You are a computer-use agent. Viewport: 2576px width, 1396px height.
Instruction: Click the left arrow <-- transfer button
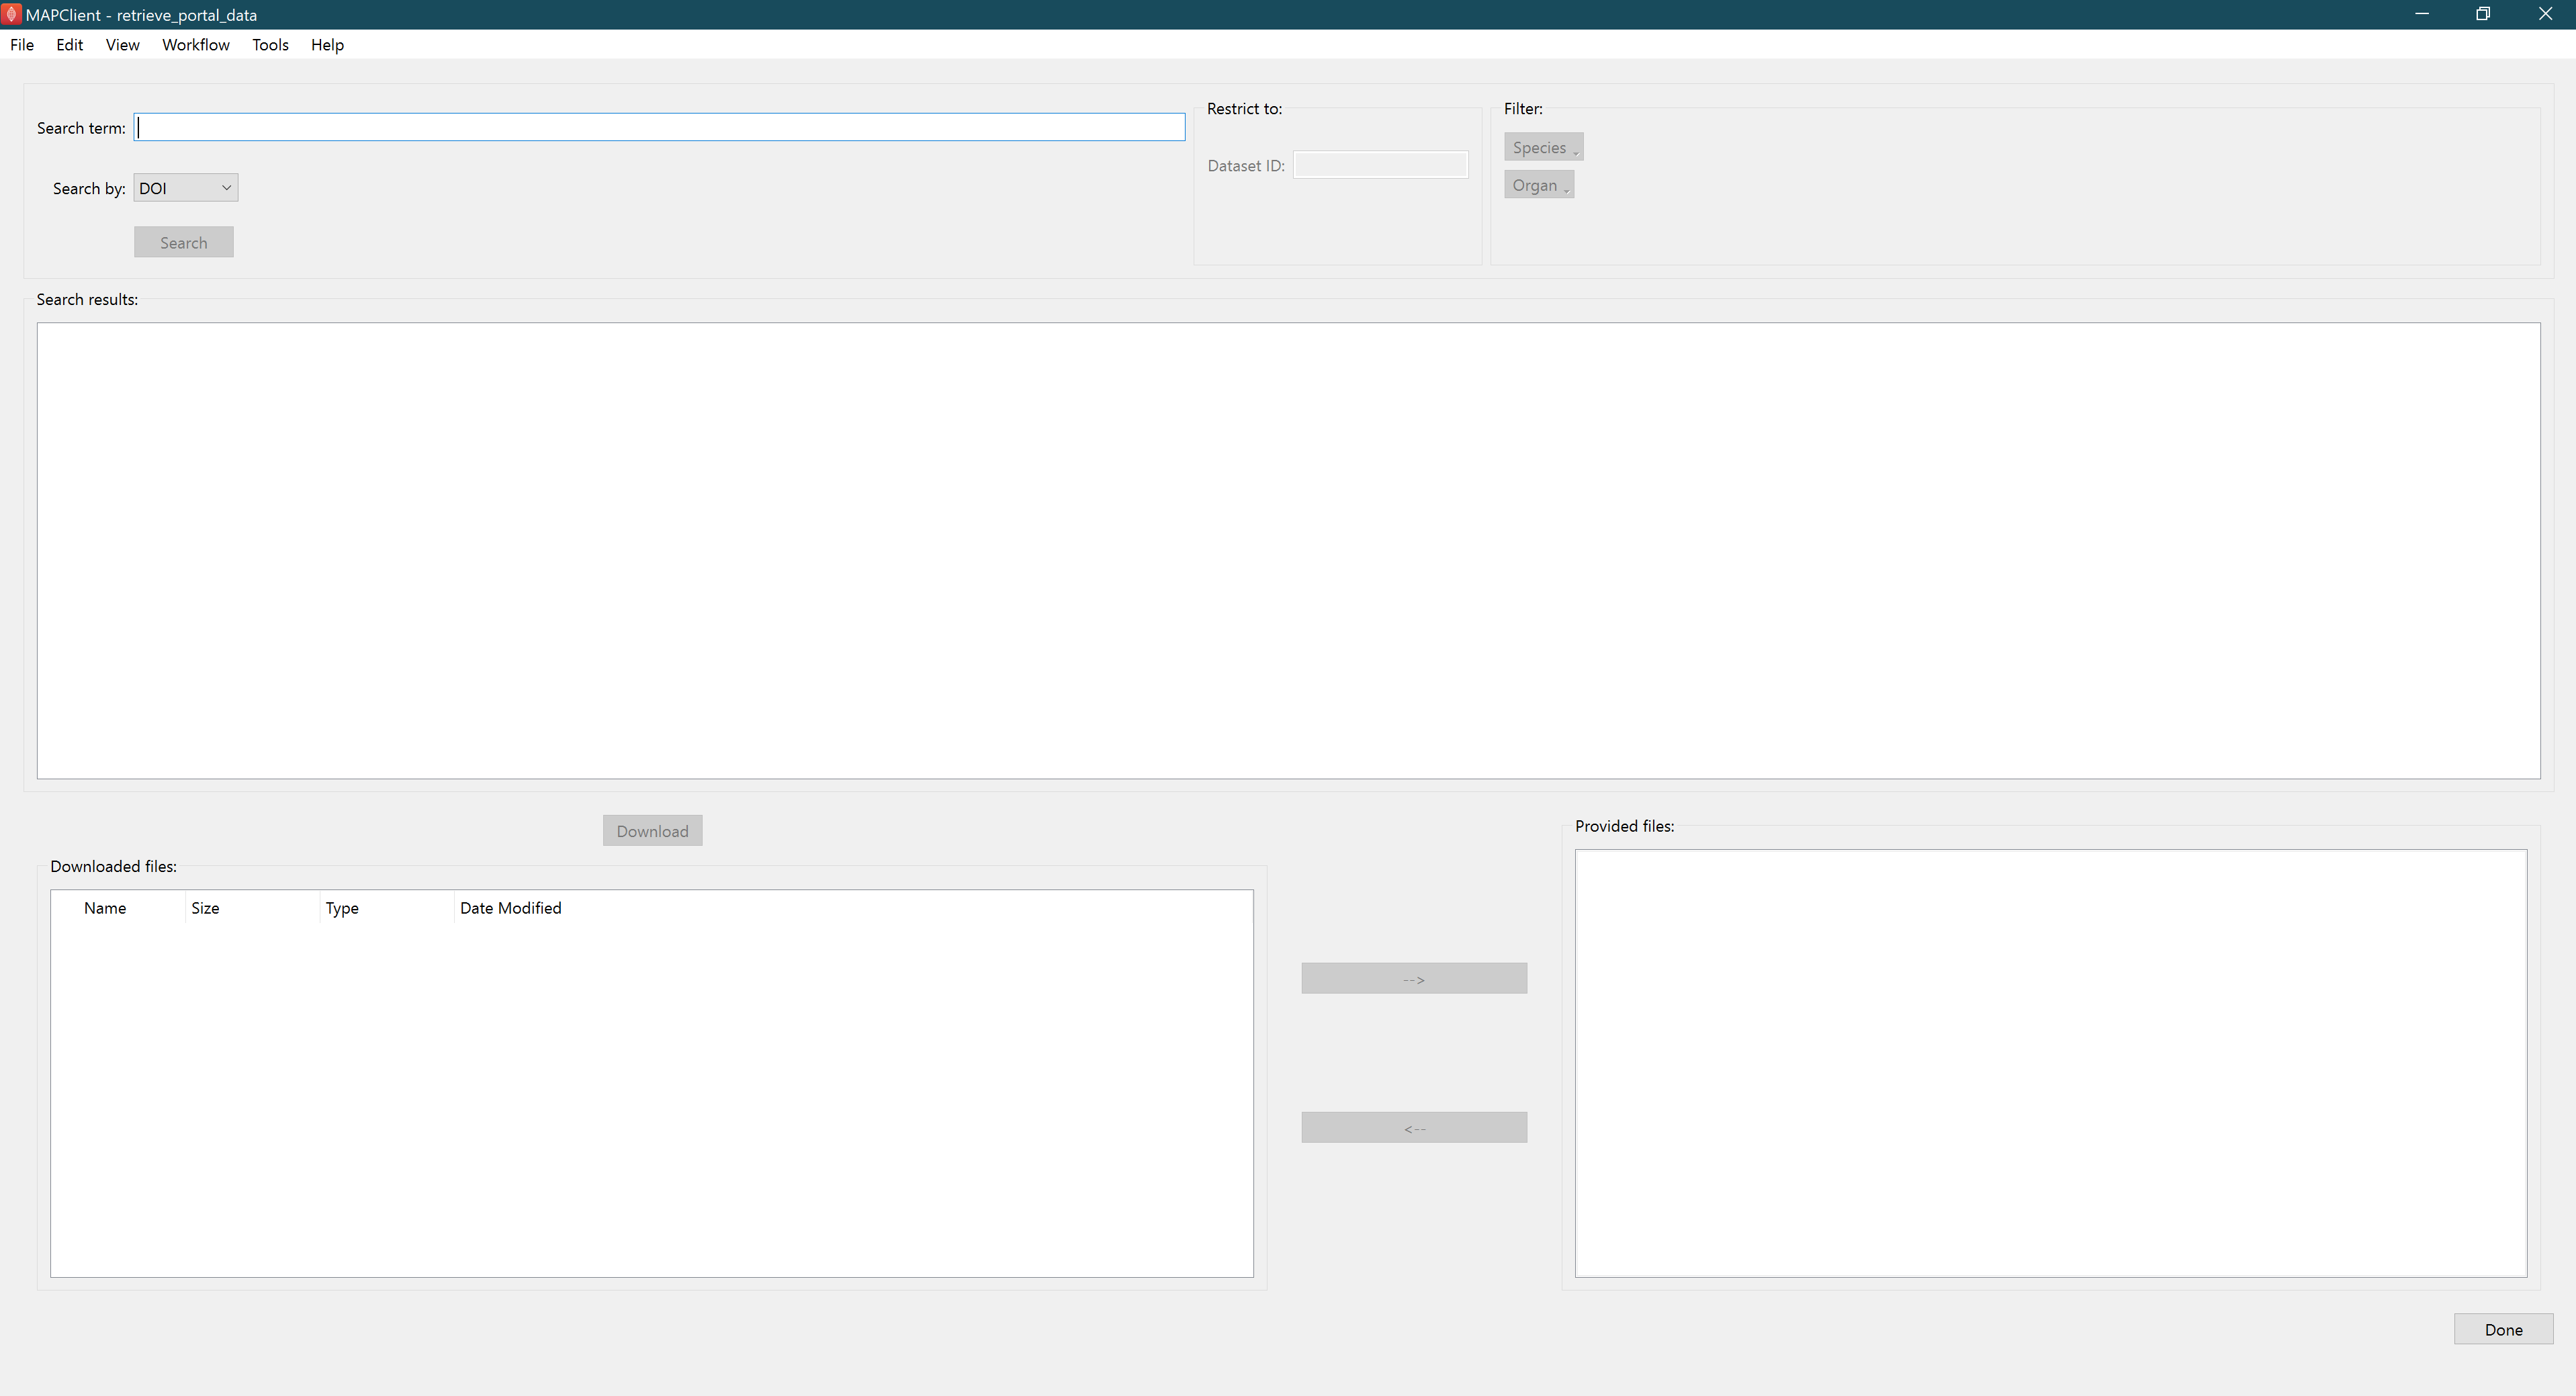click(x=1414, y=1128)
